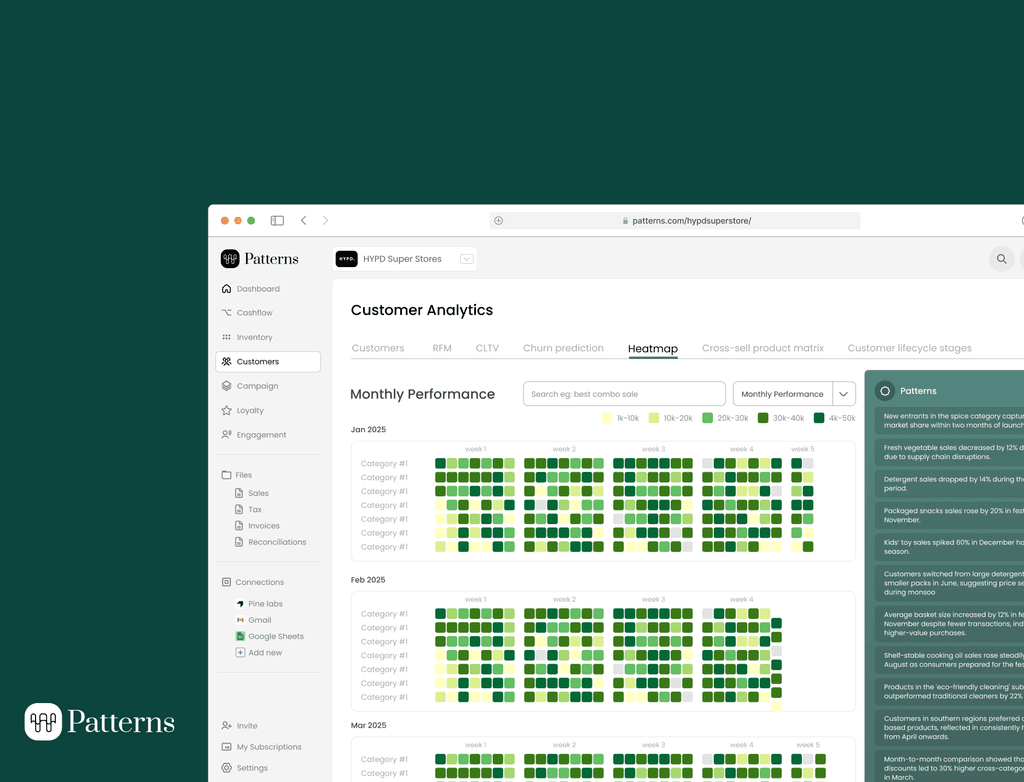Click the Patterns logo in app header
The image size is (1024, 782).
259,259
